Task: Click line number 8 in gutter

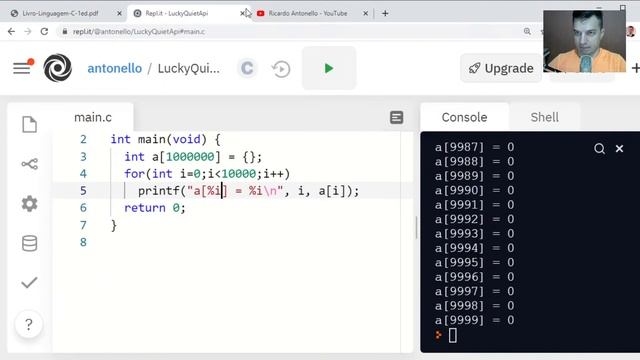Action: click(x=83, y=242)
